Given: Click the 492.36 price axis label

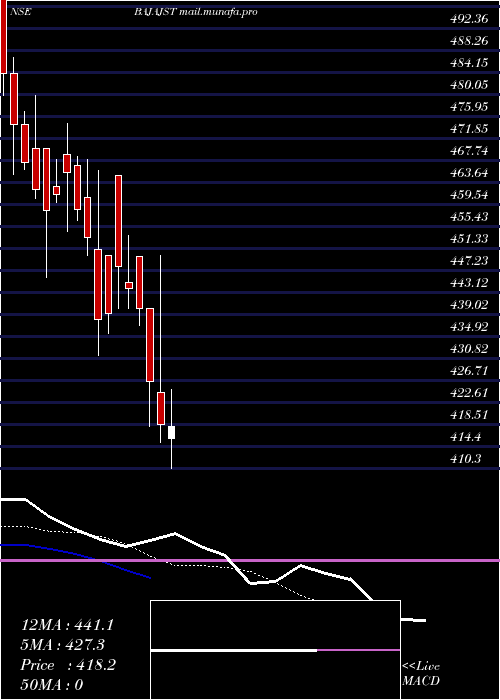Looking at the screenshot, I should (x=468, y=19).
